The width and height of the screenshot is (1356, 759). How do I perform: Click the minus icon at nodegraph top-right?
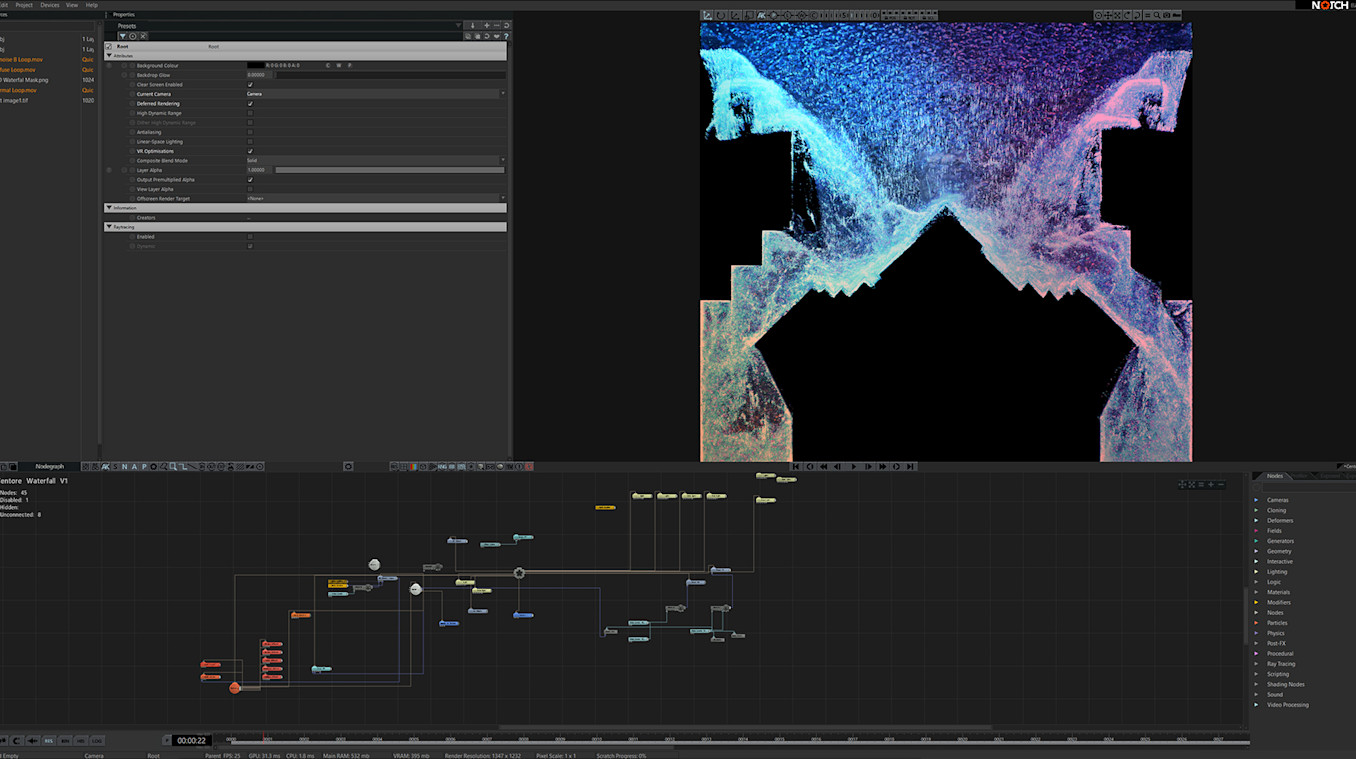(x=1221, y=484)
